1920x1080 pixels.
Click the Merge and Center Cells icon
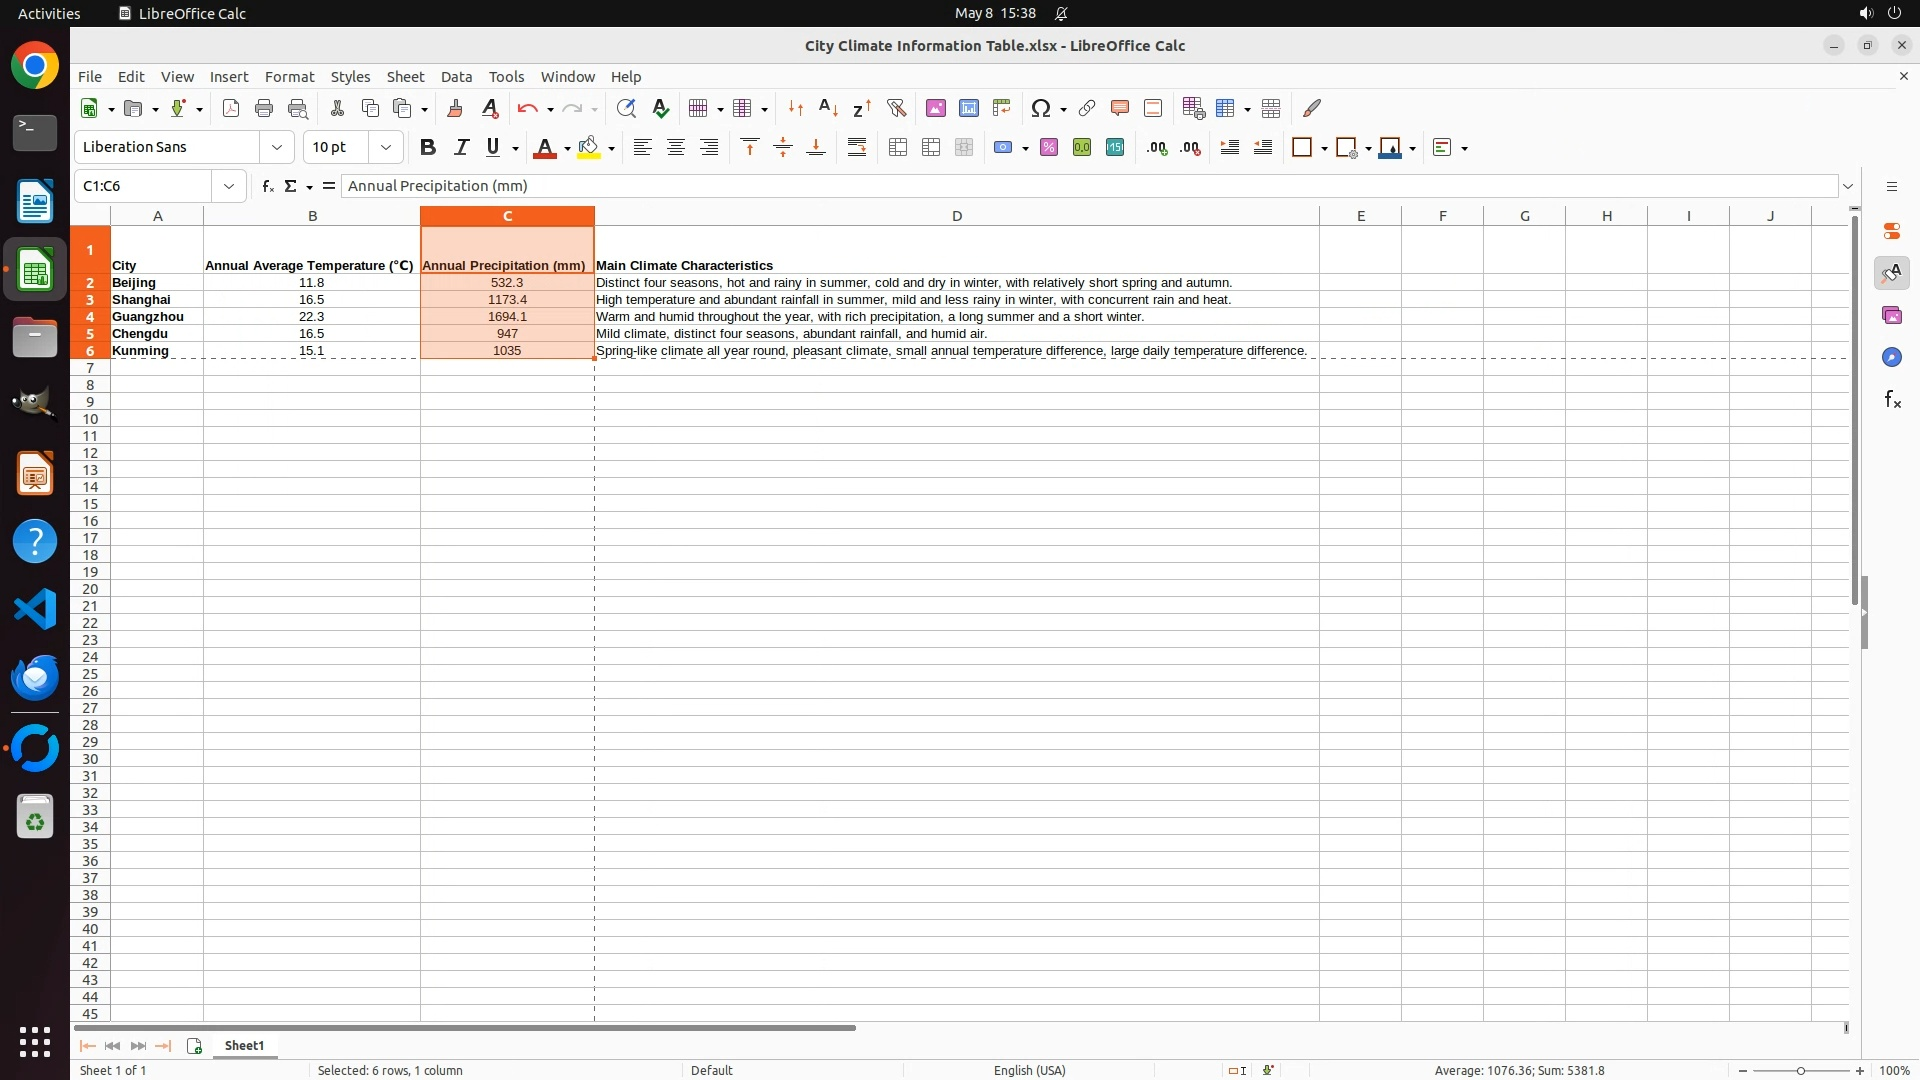[x=898, y=148]
